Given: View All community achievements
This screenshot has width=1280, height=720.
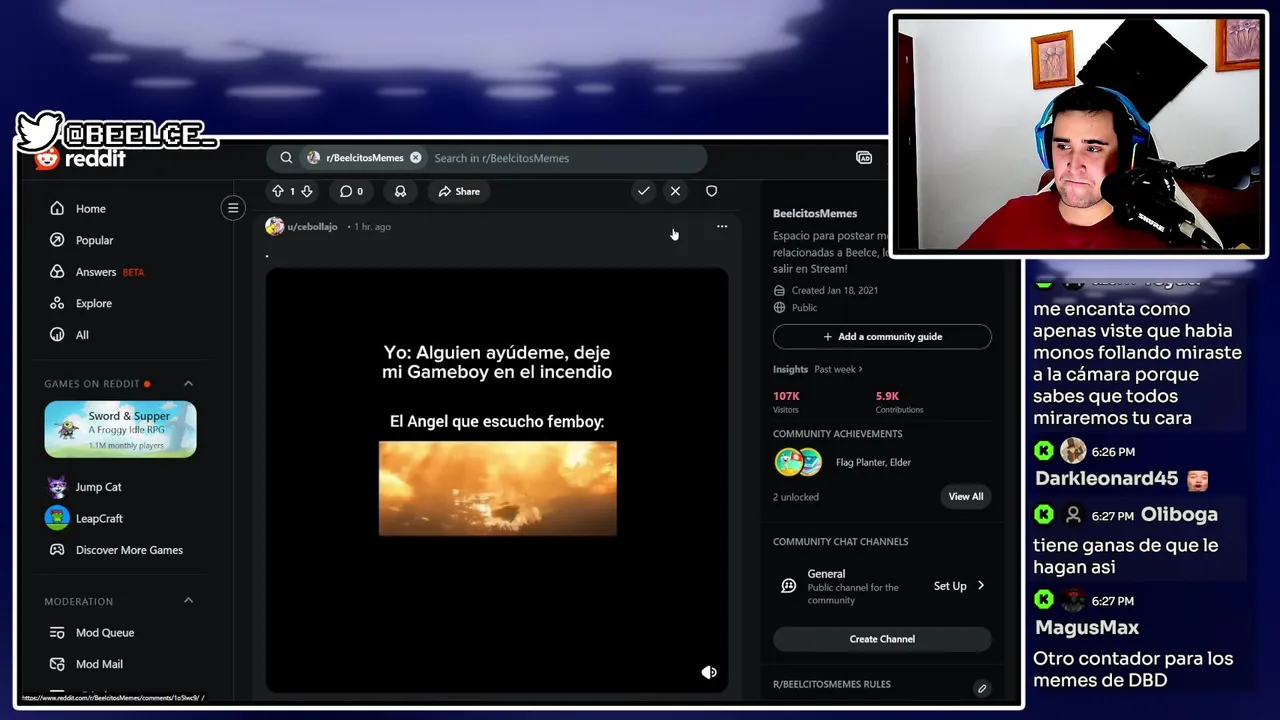Looking at the screenshot, I should pos(966,497).
